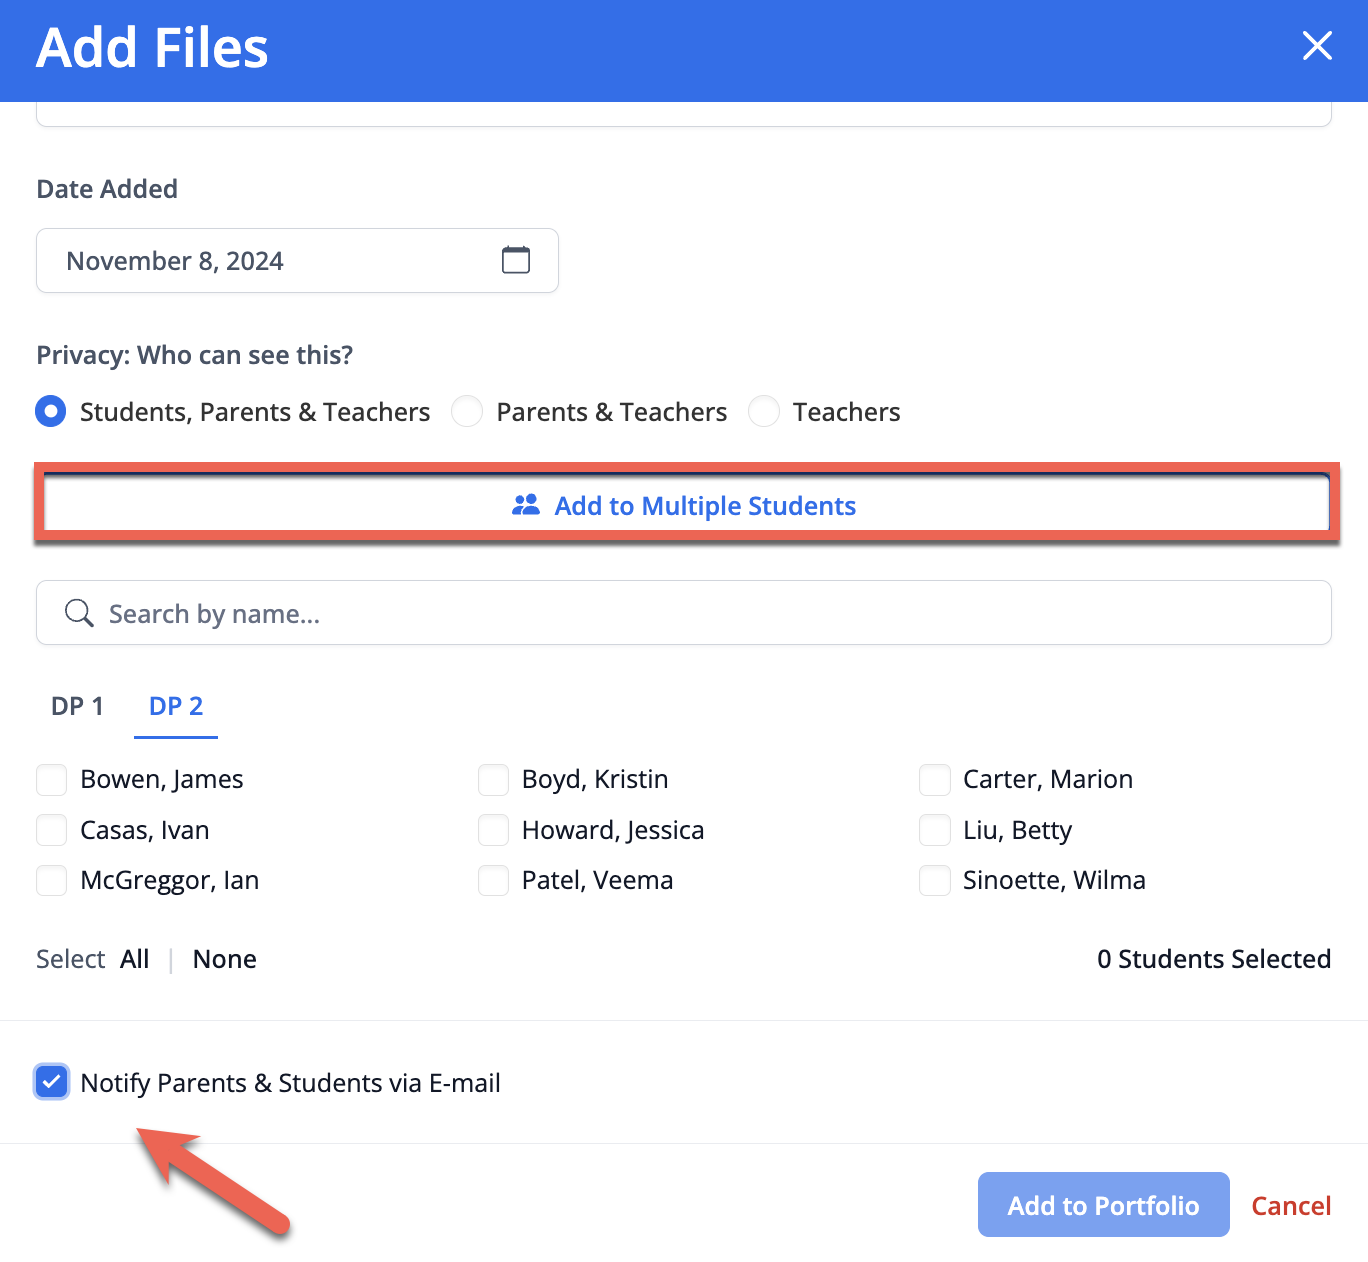Tick the checkbox for Howard, Jessica
Image resolution: width=1368 pixels, height=1262 pixels.
(x=493, y=830)
